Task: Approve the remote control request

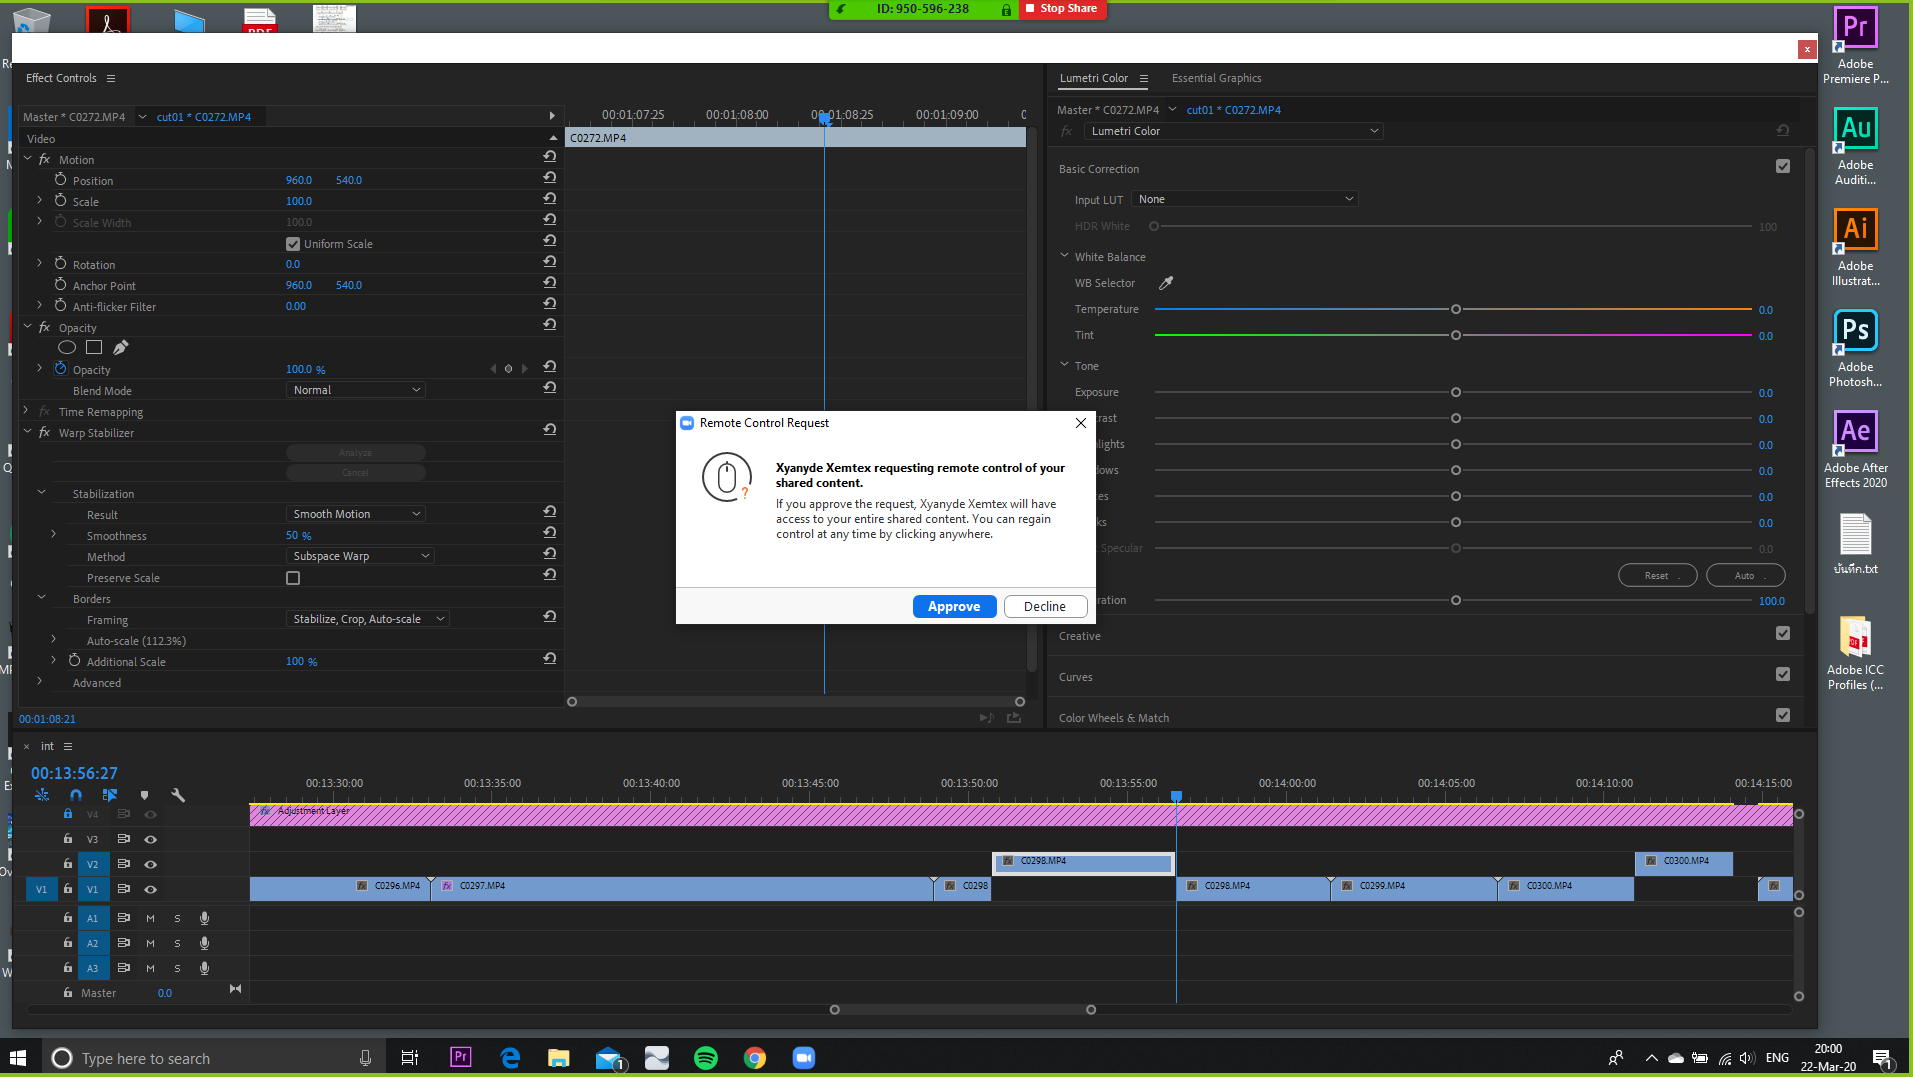Action: pos(954,606)
